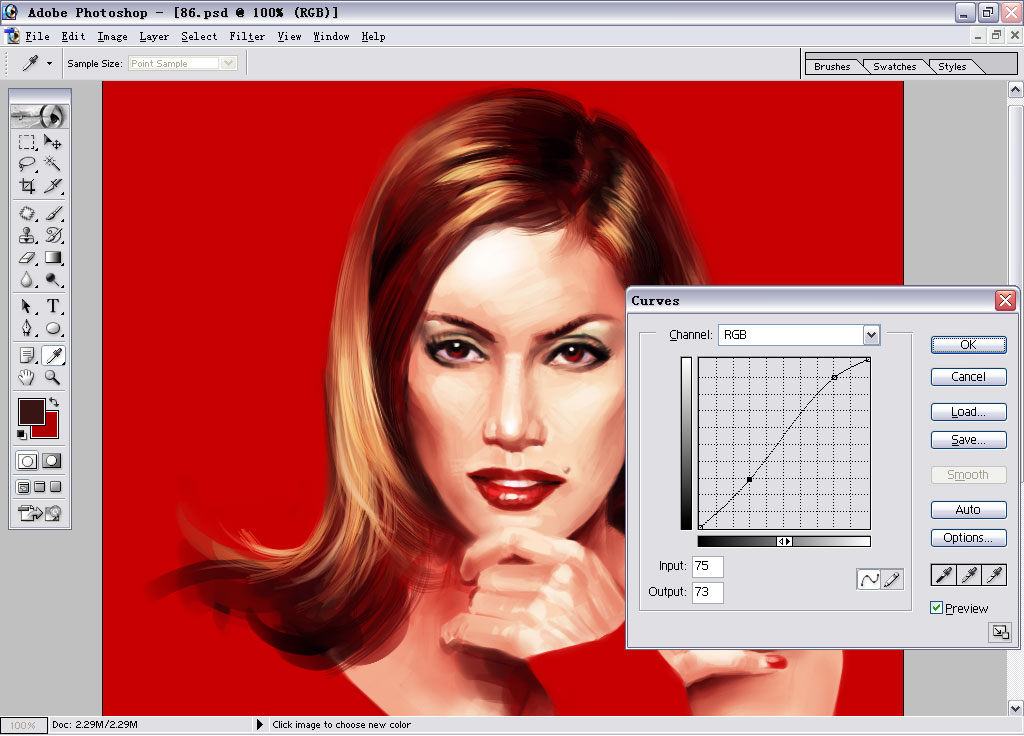Screen dimensions: 1024x736
Task: Switch to Standard Screen mode
Action: 24,487
